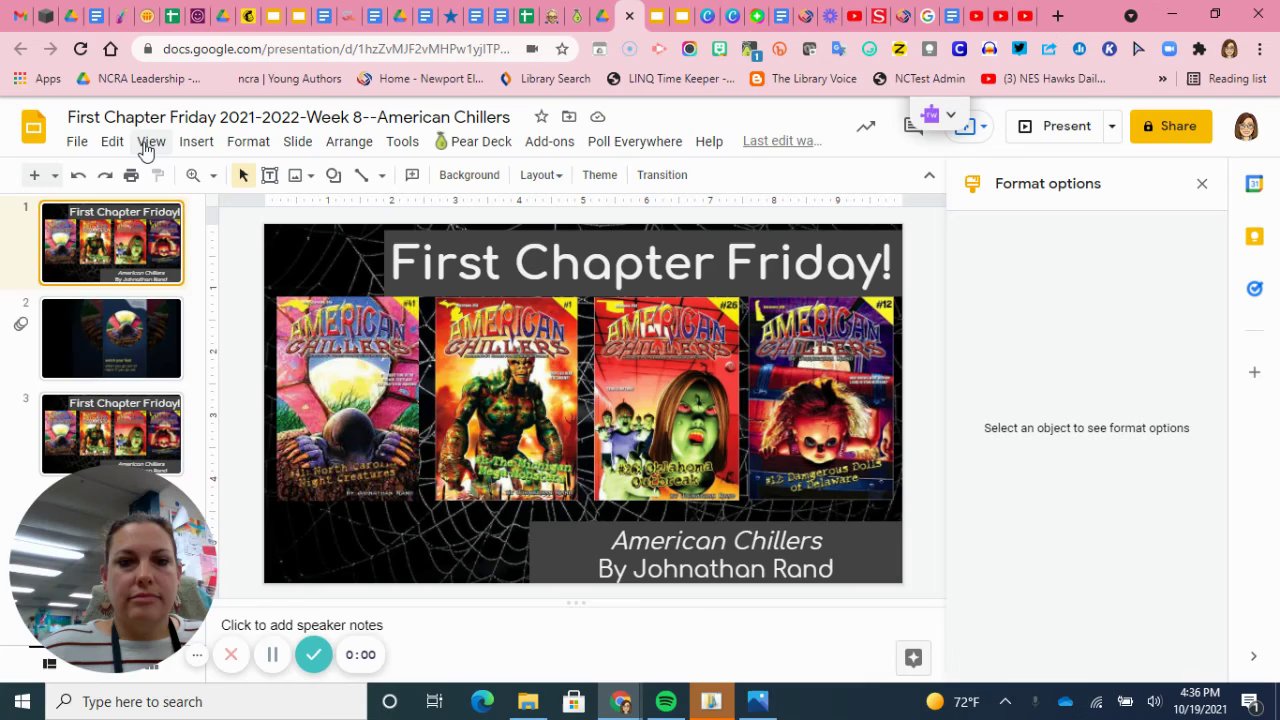
Task: Click the Slides home logo icon
Action: (x=34, y=127)
